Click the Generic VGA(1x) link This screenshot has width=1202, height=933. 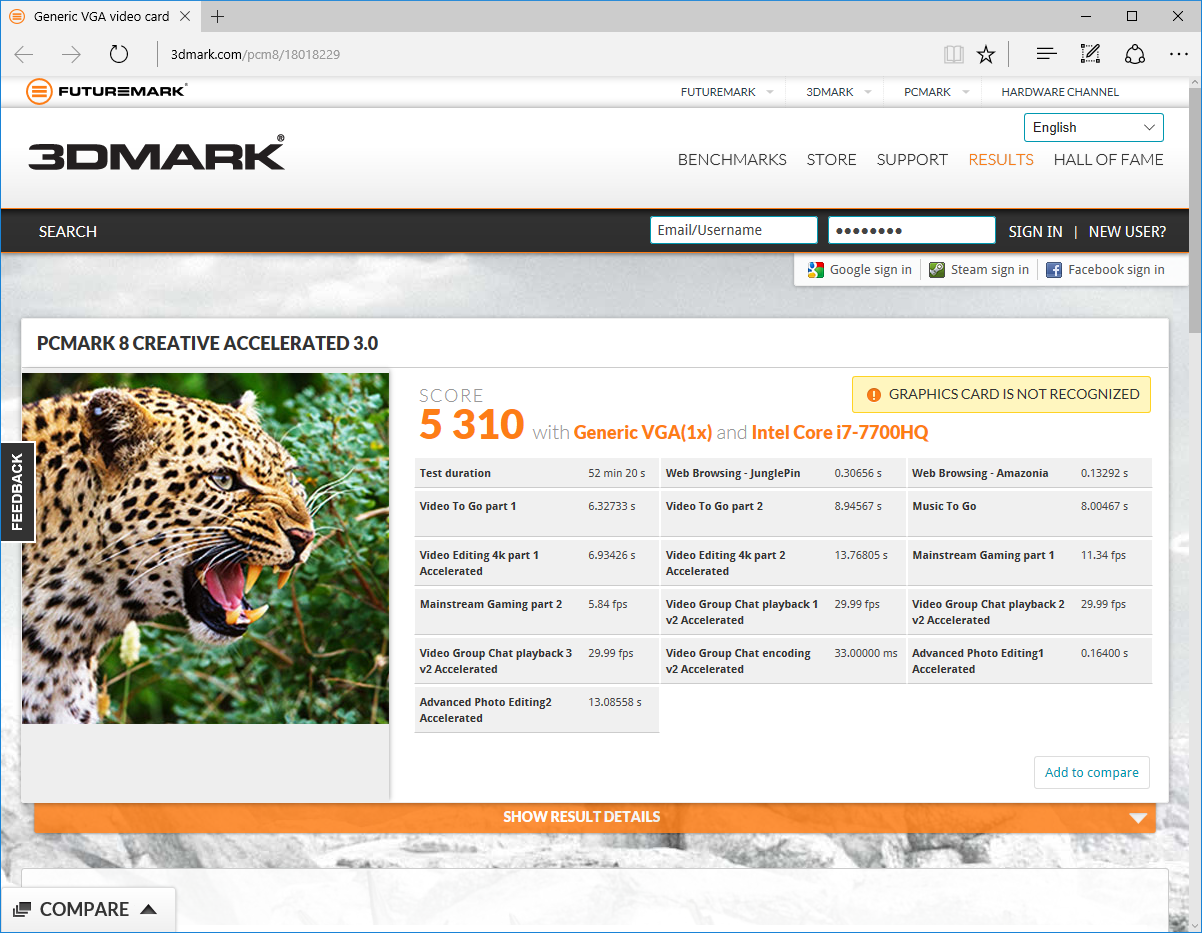[643, 433]
